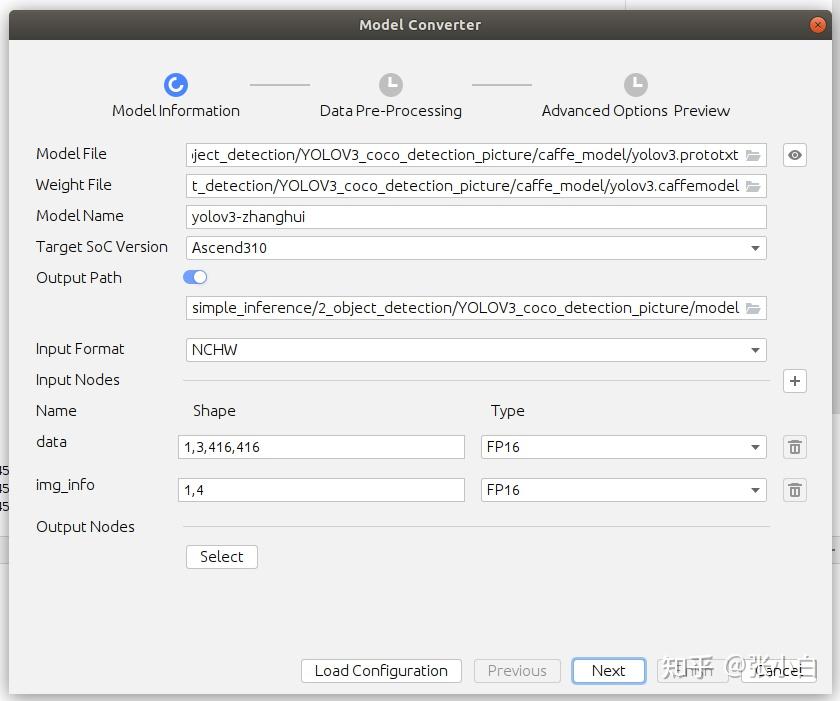Delete the img_info input node
Screen dimensions: 840x701
(x=795, y=490)
